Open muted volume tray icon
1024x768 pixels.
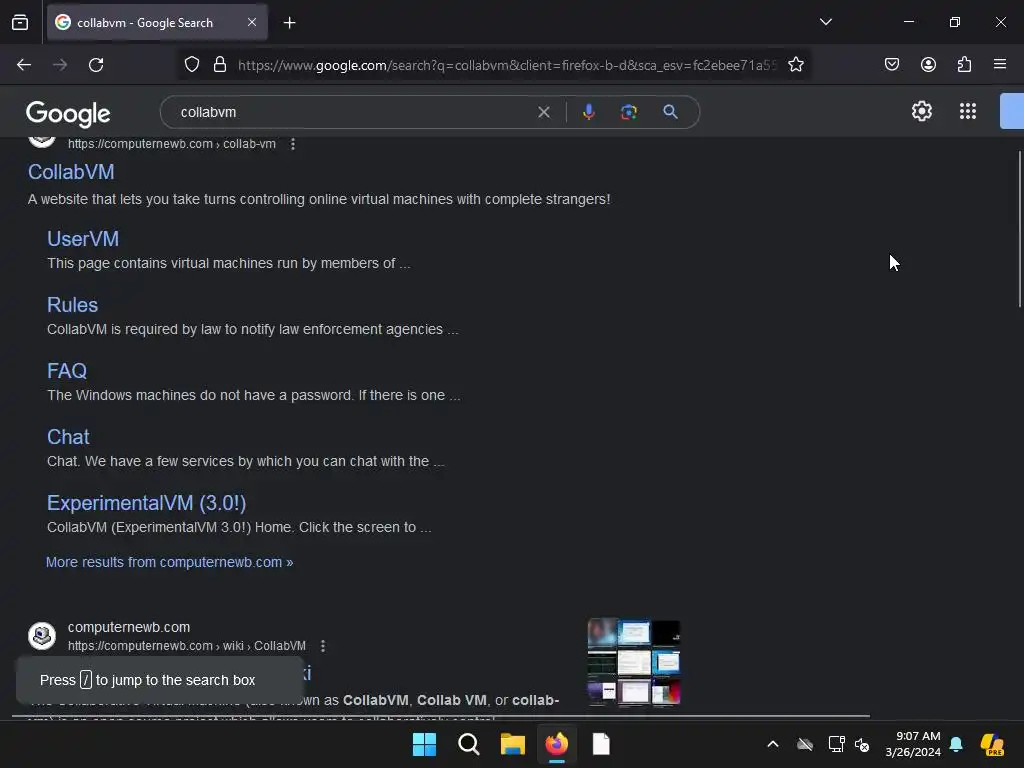click(x=862, y=744)
